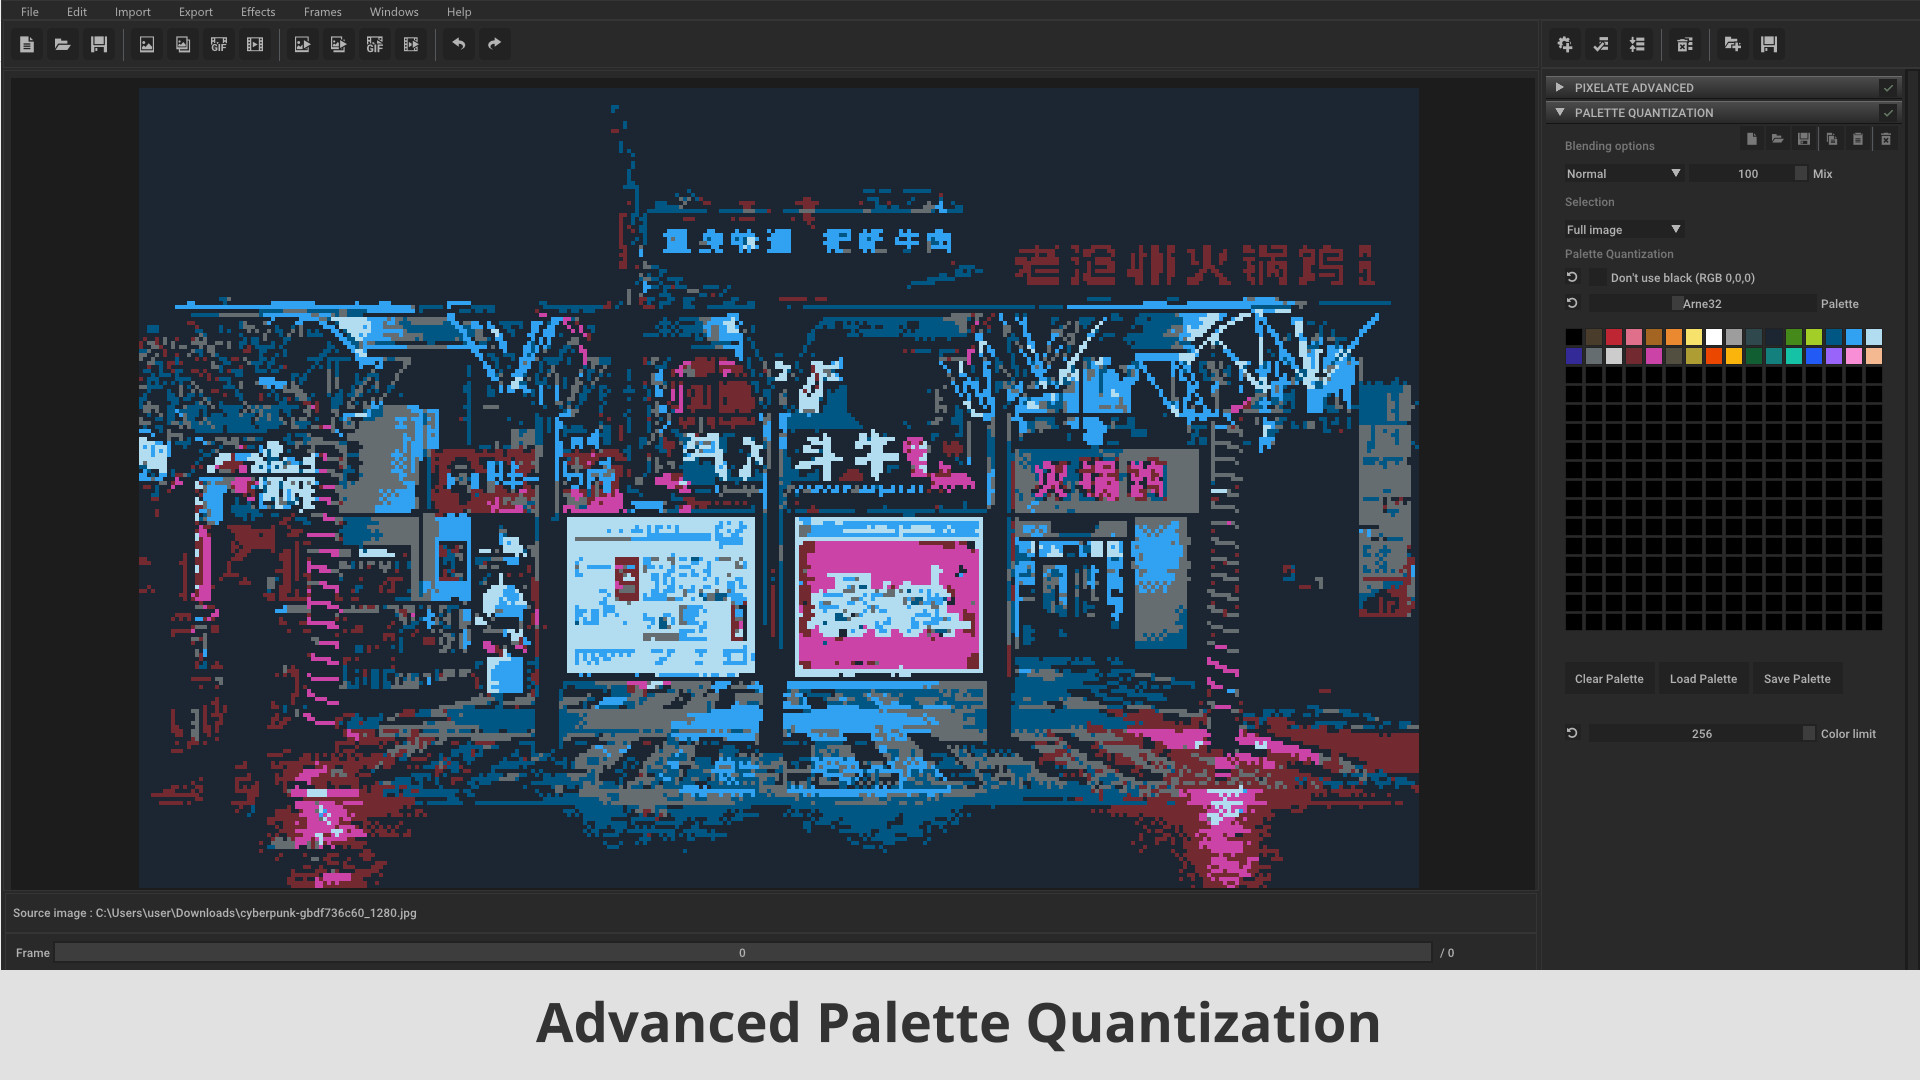Screen dimensions: 1920x1080
Task: Click the Export GIF toolbar icon
Action: [x=374, y=44]
